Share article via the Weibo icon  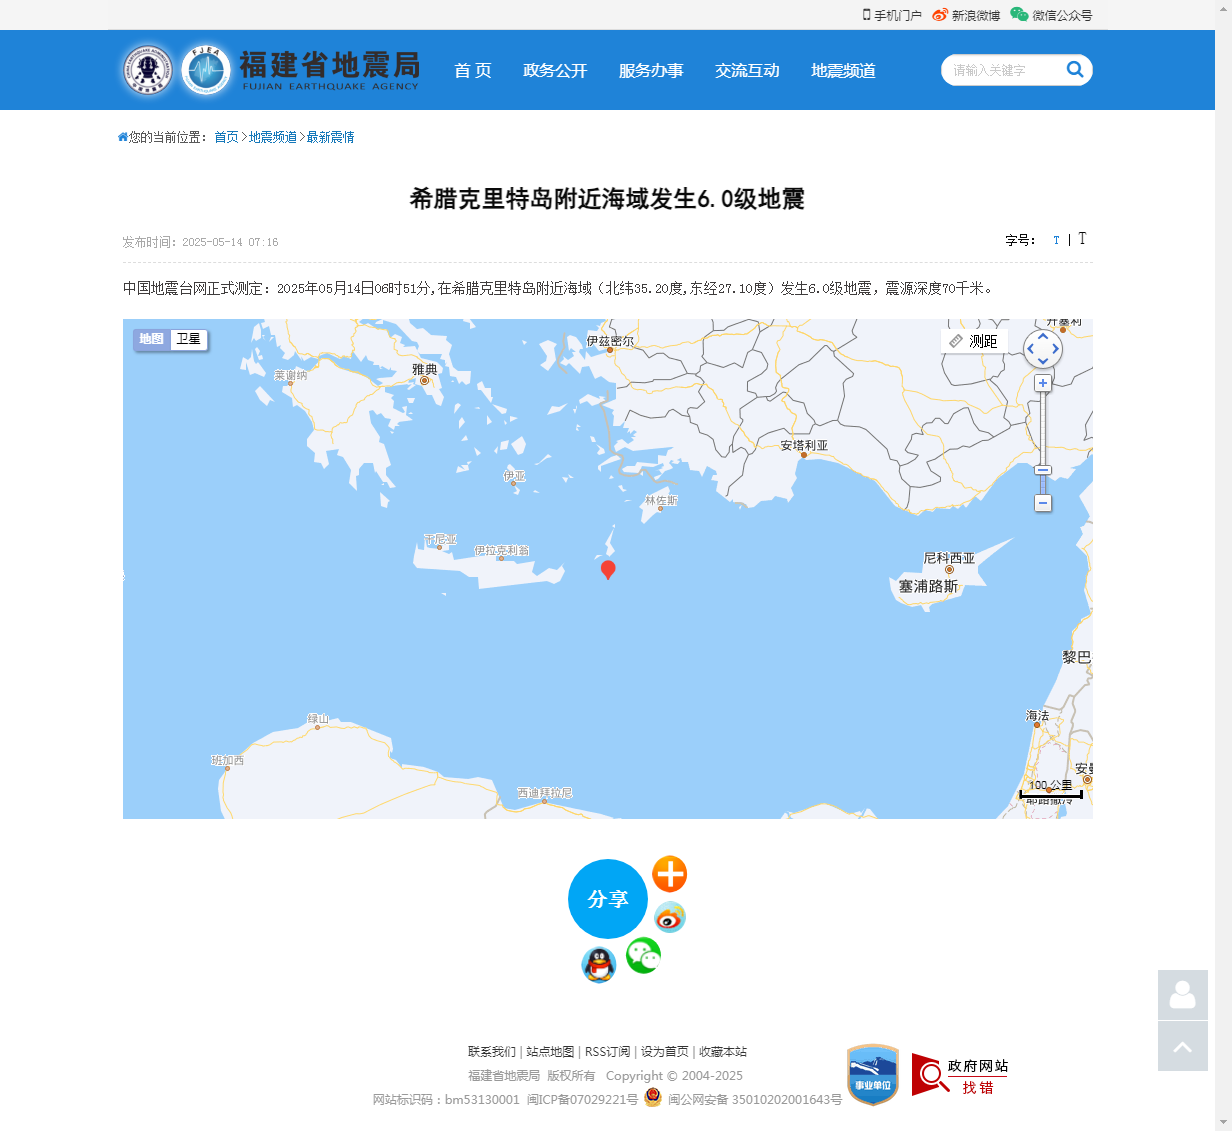click(670, 917)
